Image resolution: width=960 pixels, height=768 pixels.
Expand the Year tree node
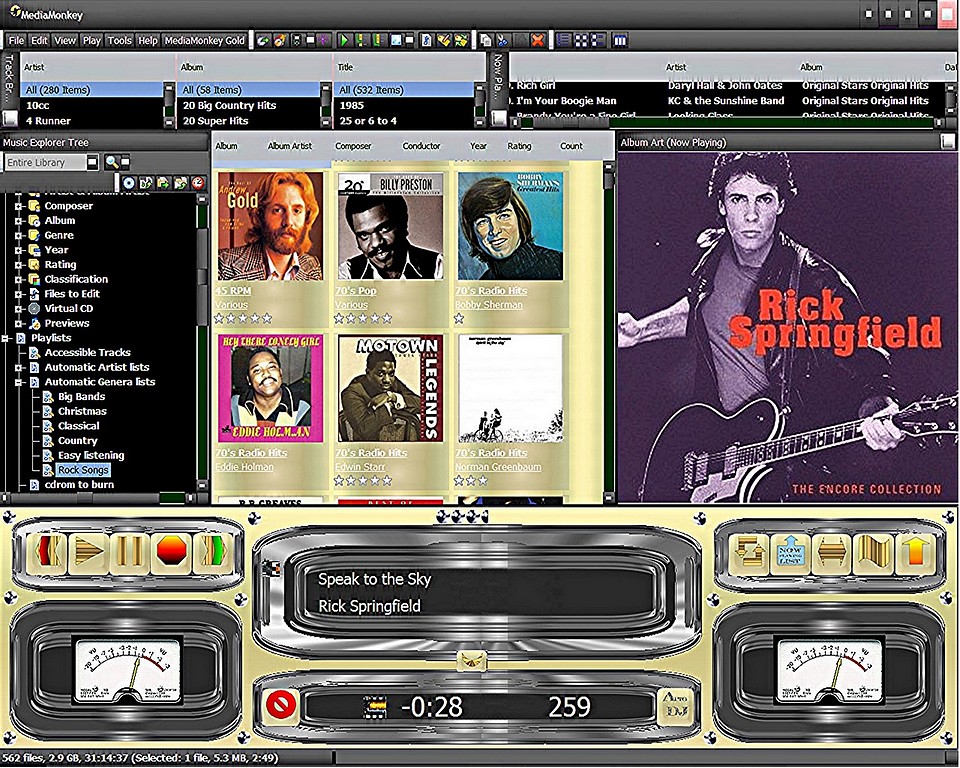click(x=19, y=250)
